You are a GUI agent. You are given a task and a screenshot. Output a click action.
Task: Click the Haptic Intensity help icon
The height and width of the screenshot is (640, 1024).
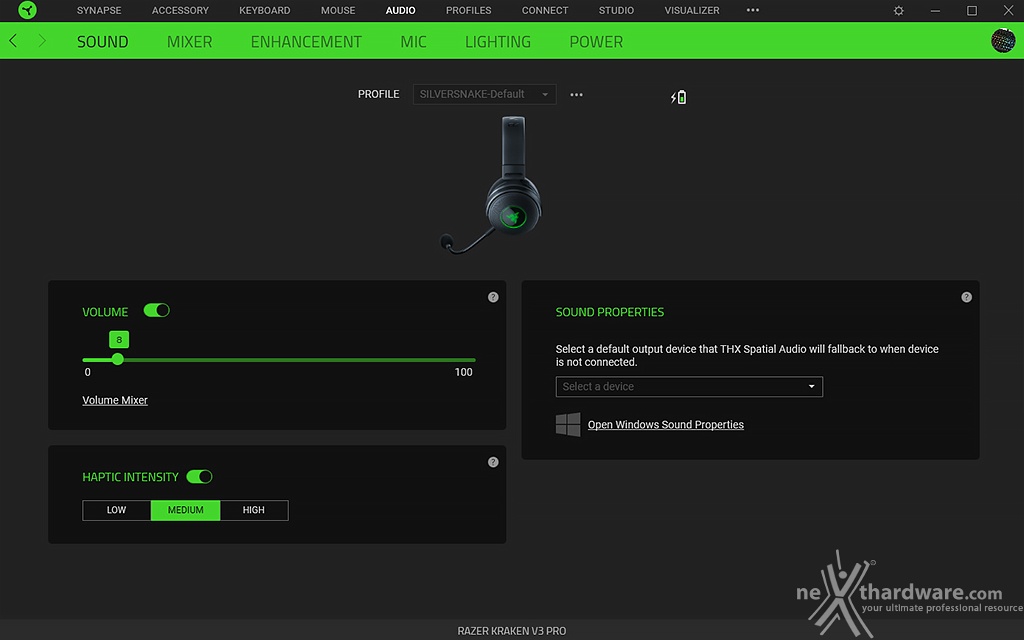coord(493,462)
